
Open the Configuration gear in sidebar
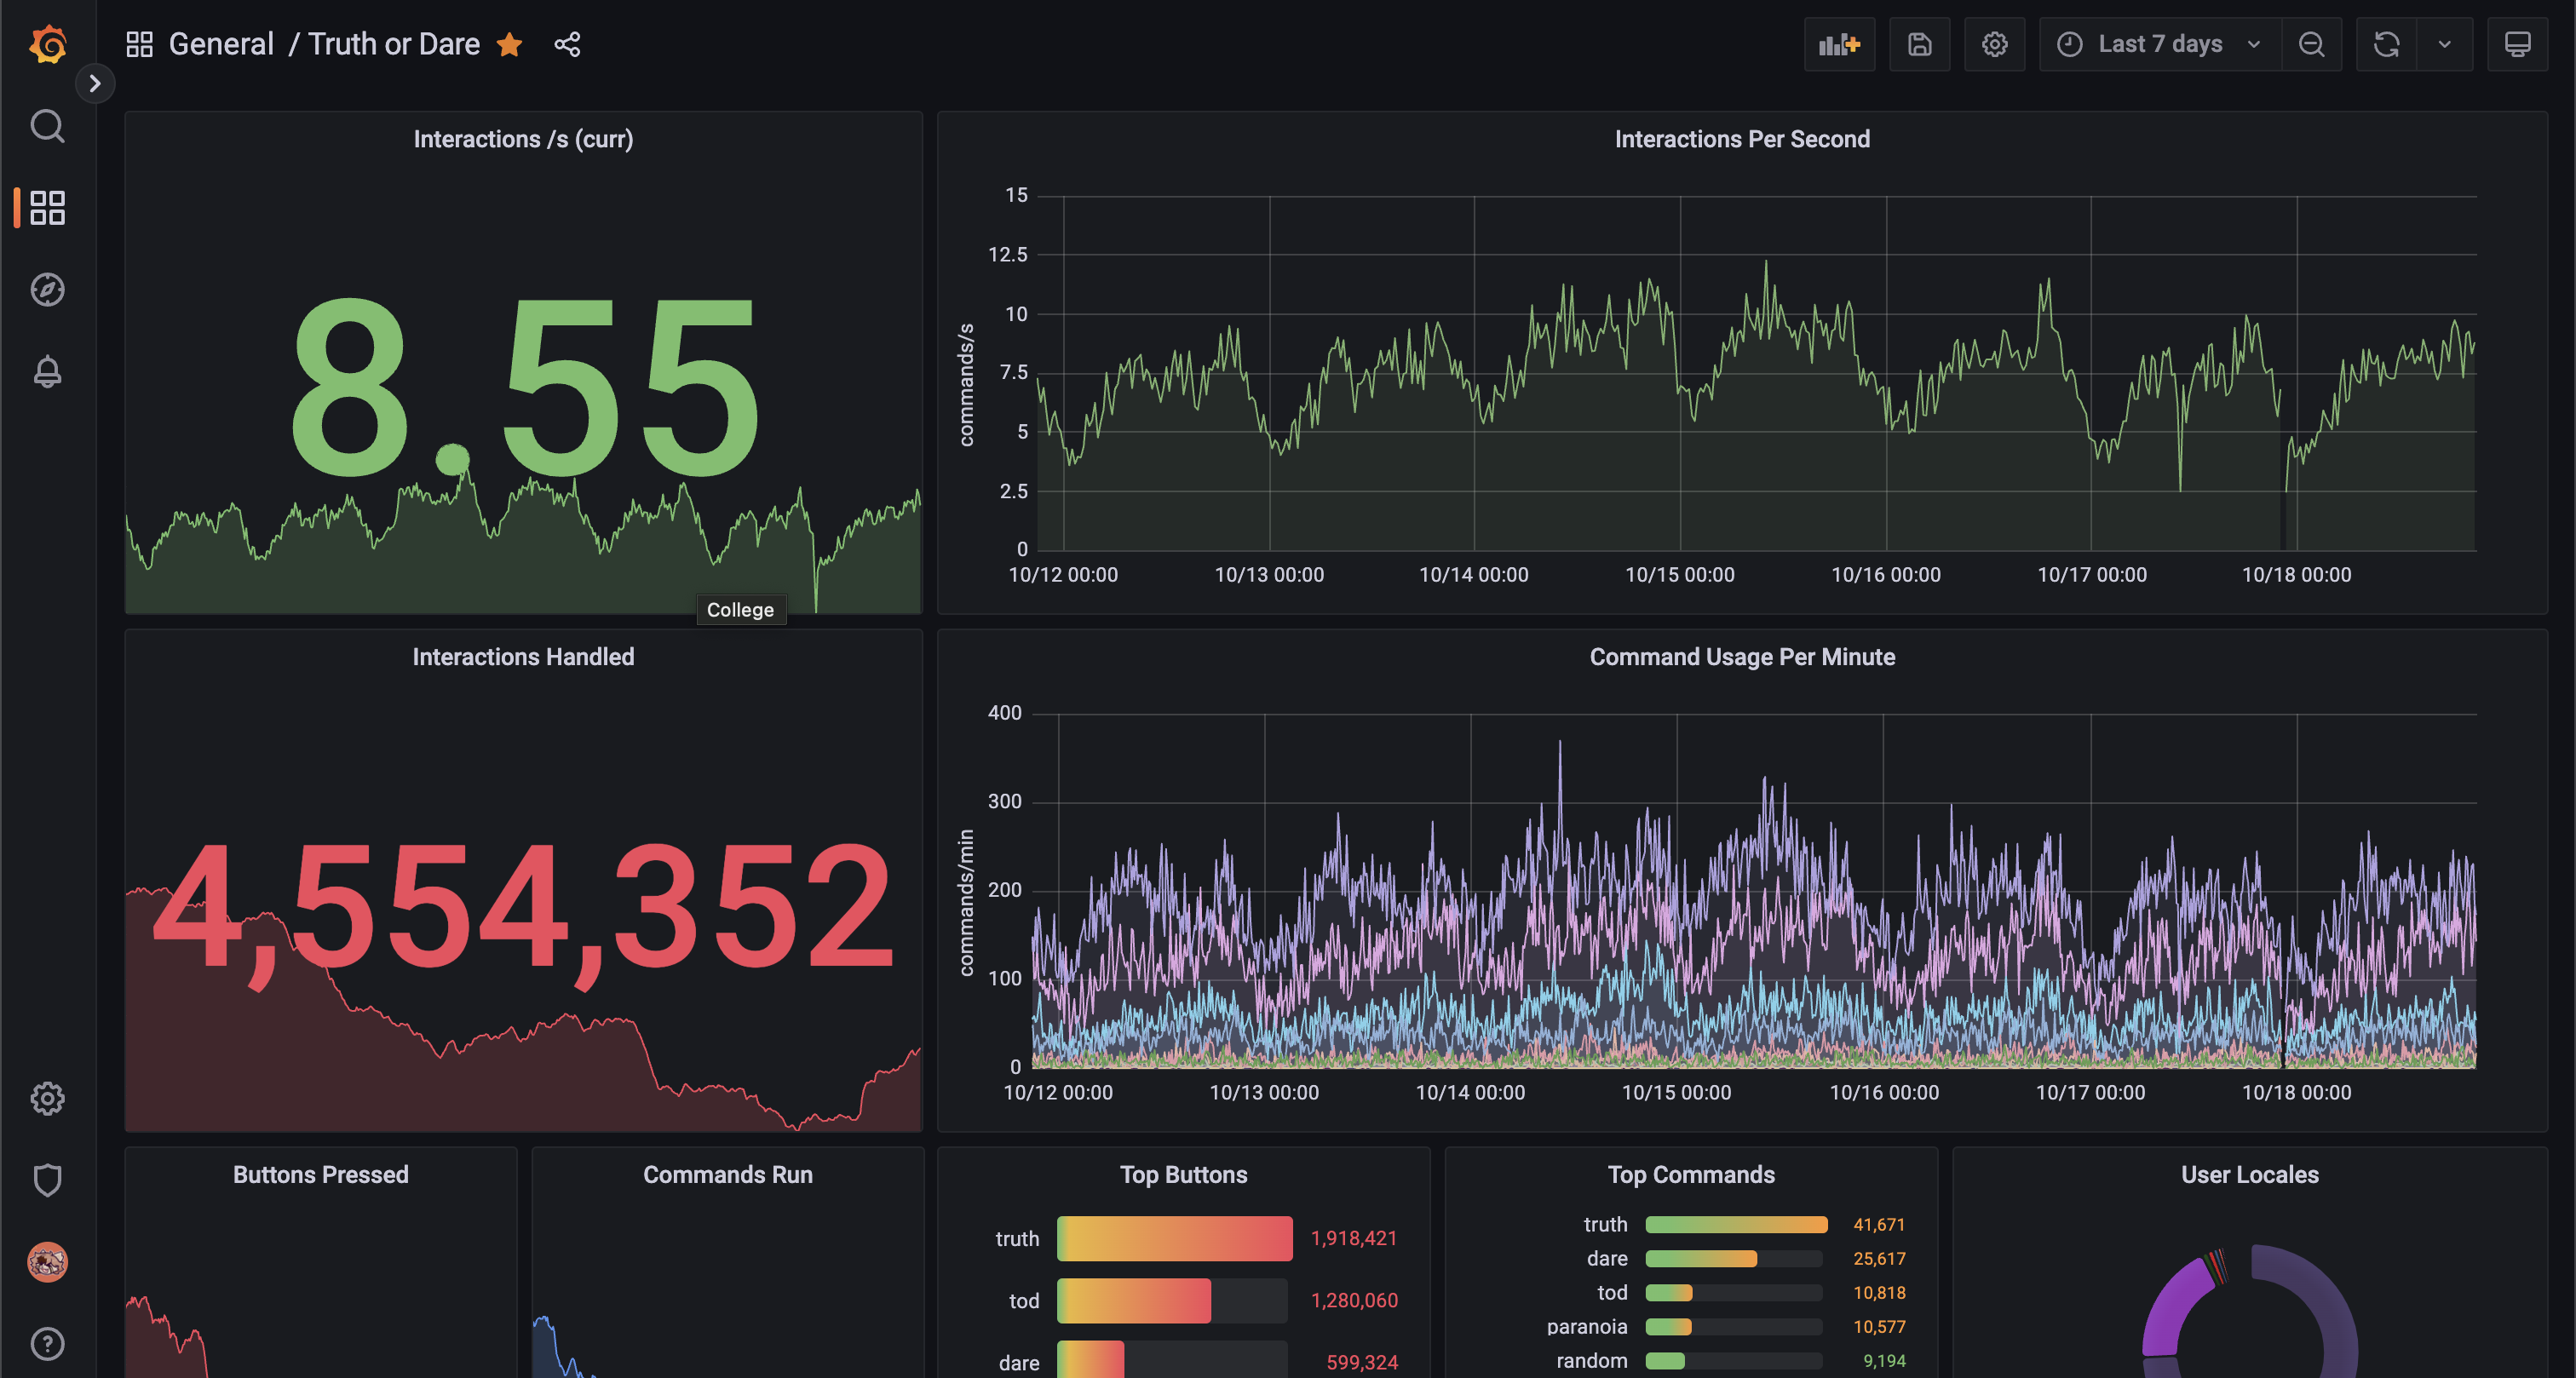[x=47, y=1098]
